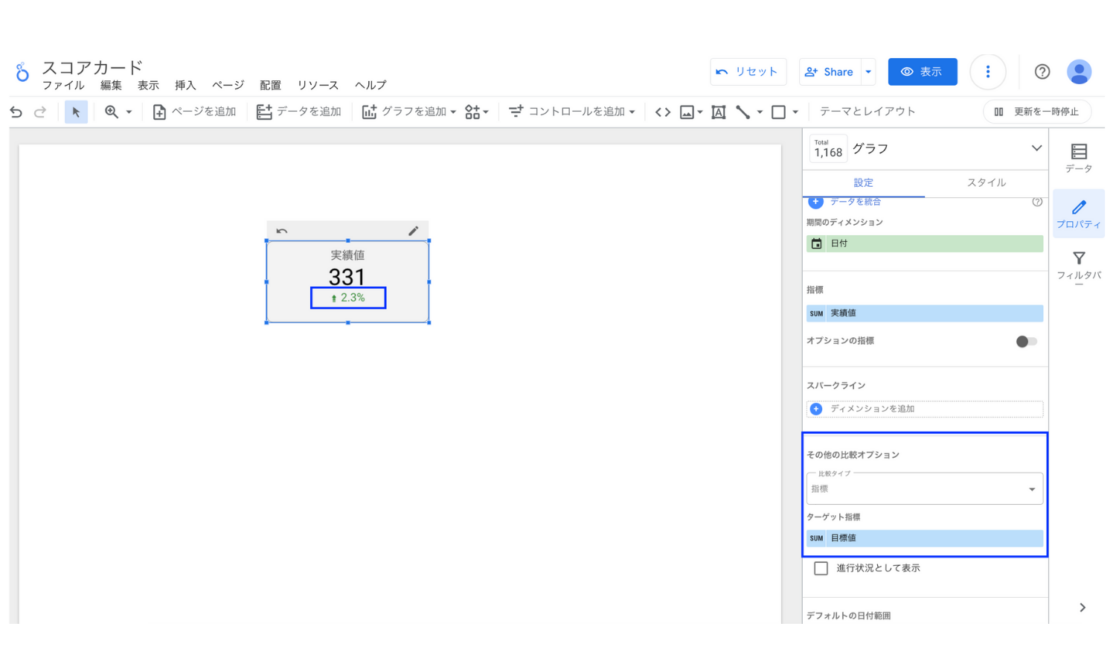This screenshot has height=670, width=1116.
Task: Open the データ panel in the right sidebar
Action: tap(1079, 158)
